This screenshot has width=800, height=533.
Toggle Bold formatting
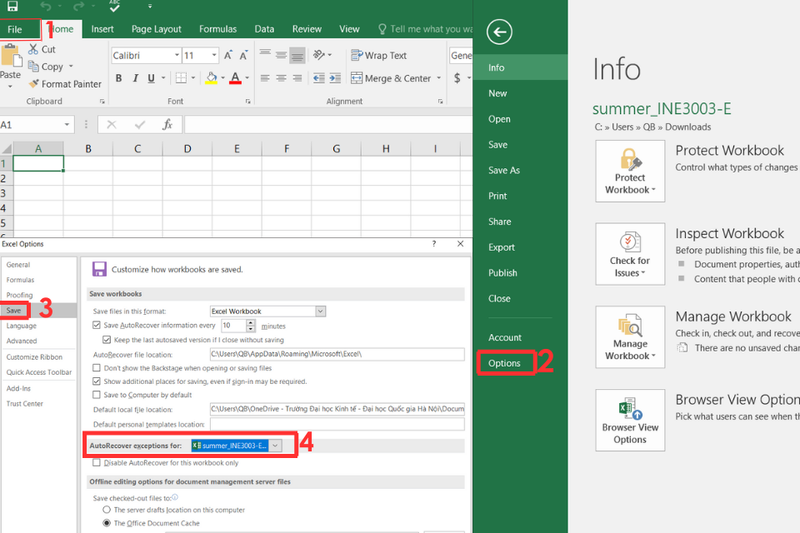coord(119,78)
